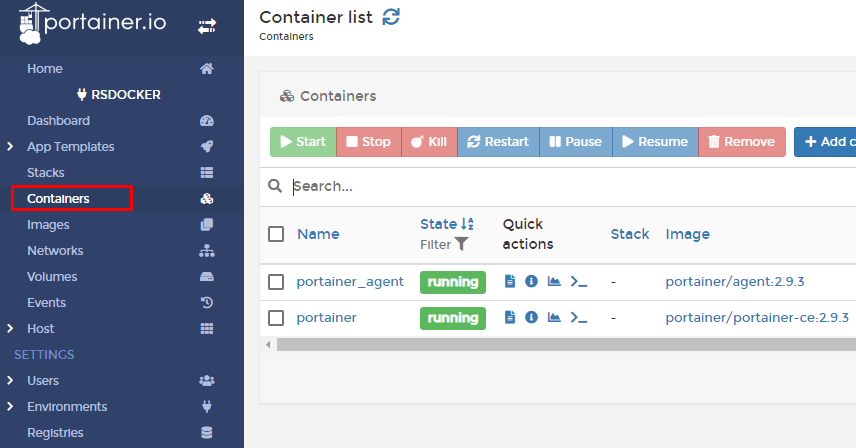Focus the container Search field
The image size is (856, 448).
573,187
